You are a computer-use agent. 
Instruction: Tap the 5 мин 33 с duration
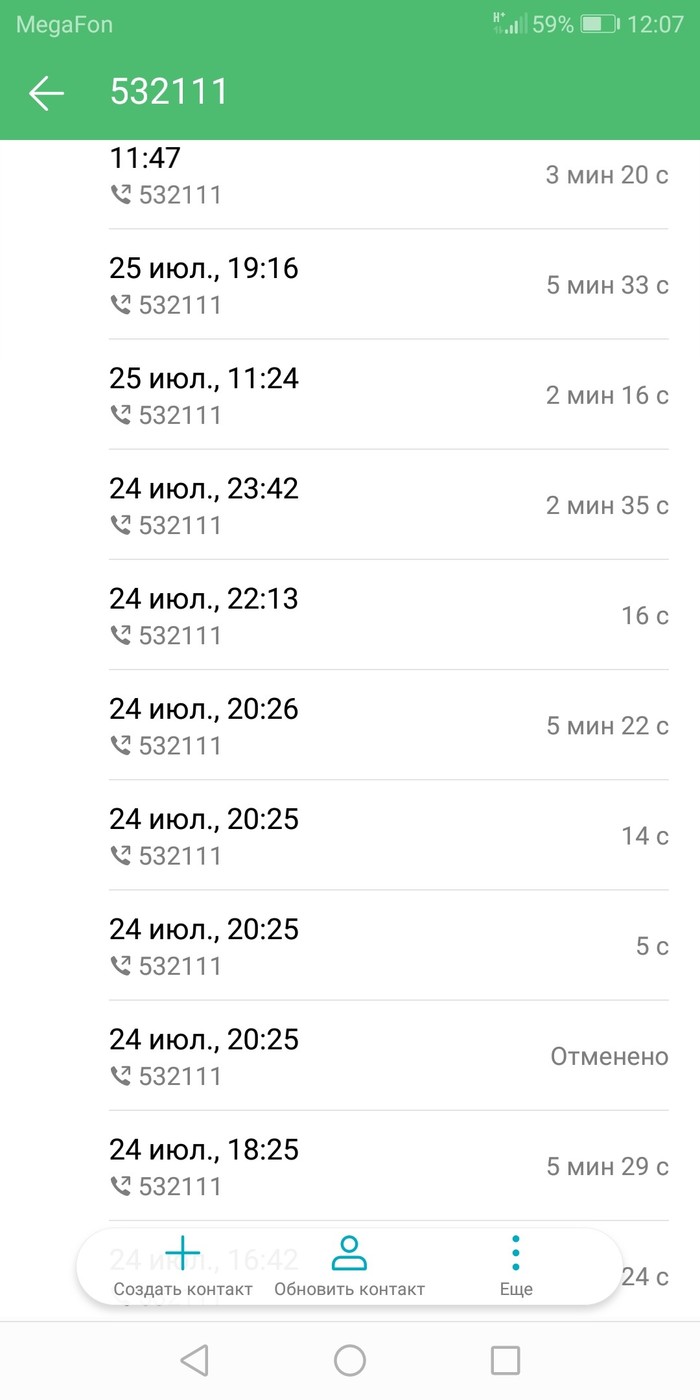click(607, 285)
